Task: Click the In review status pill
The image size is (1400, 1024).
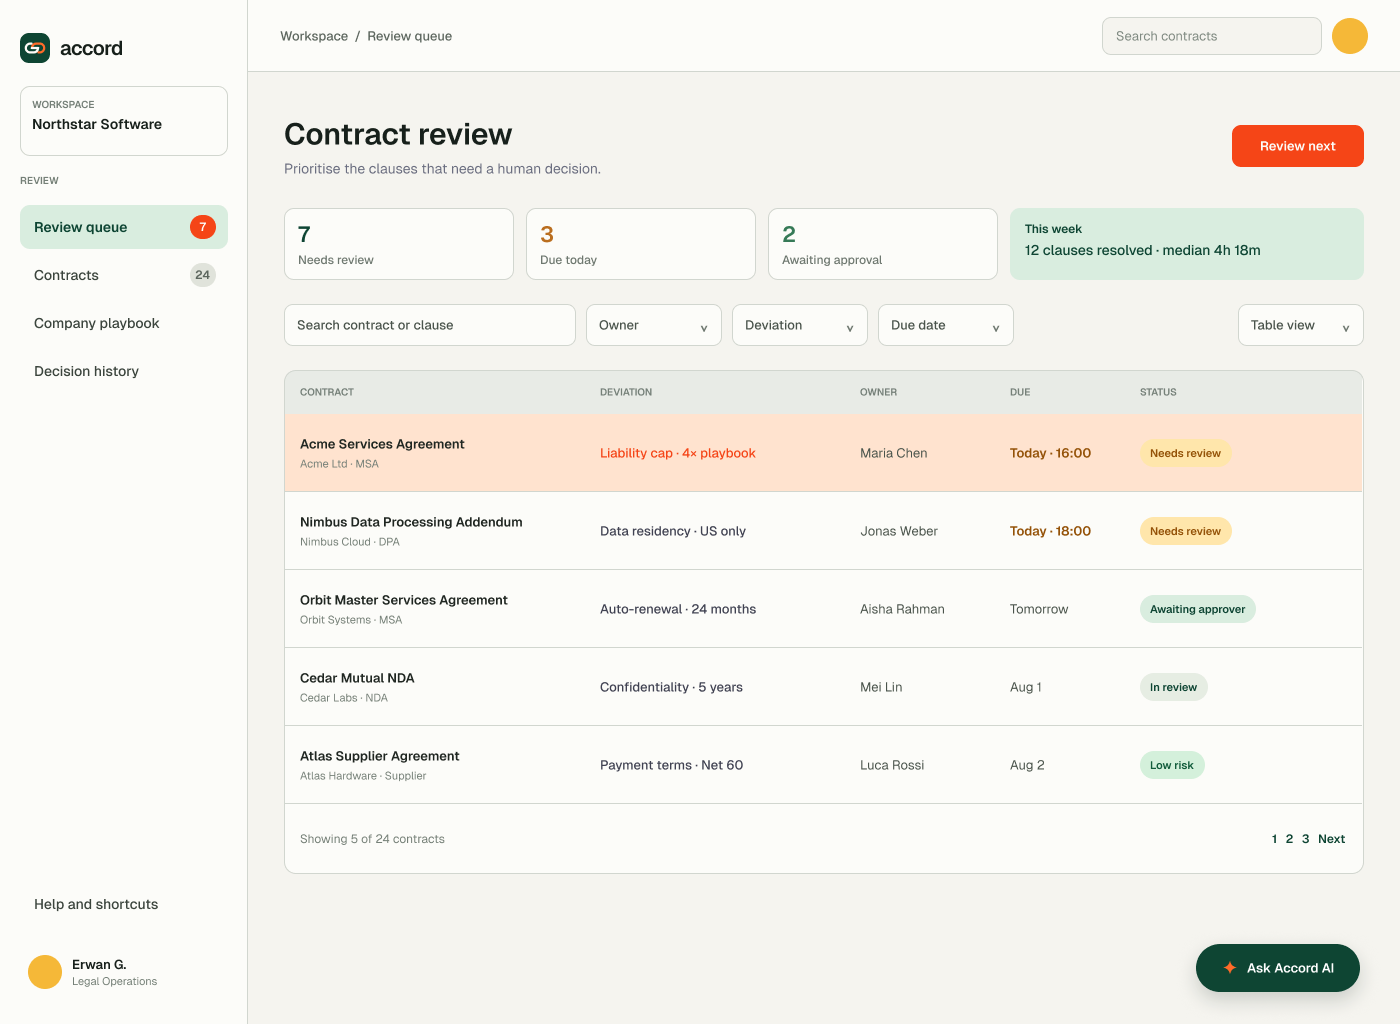Action: point(1173,687)
